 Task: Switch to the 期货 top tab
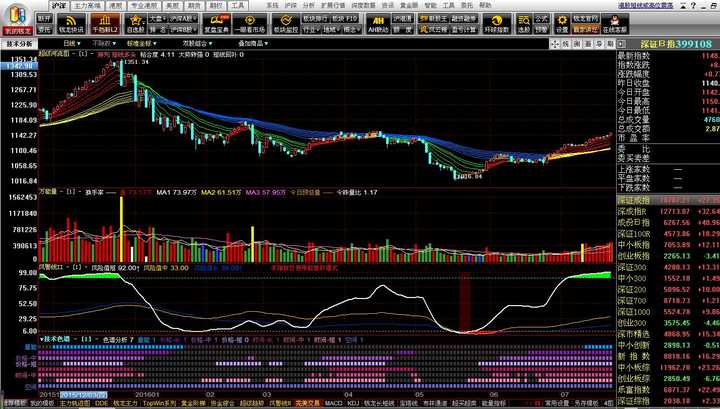tap(194, 6)
